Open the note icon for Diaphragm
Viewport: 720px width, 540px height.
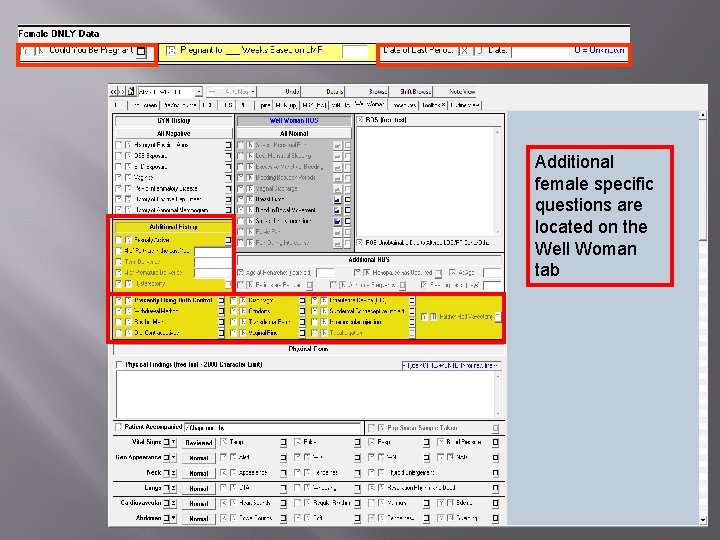(302, 301)
